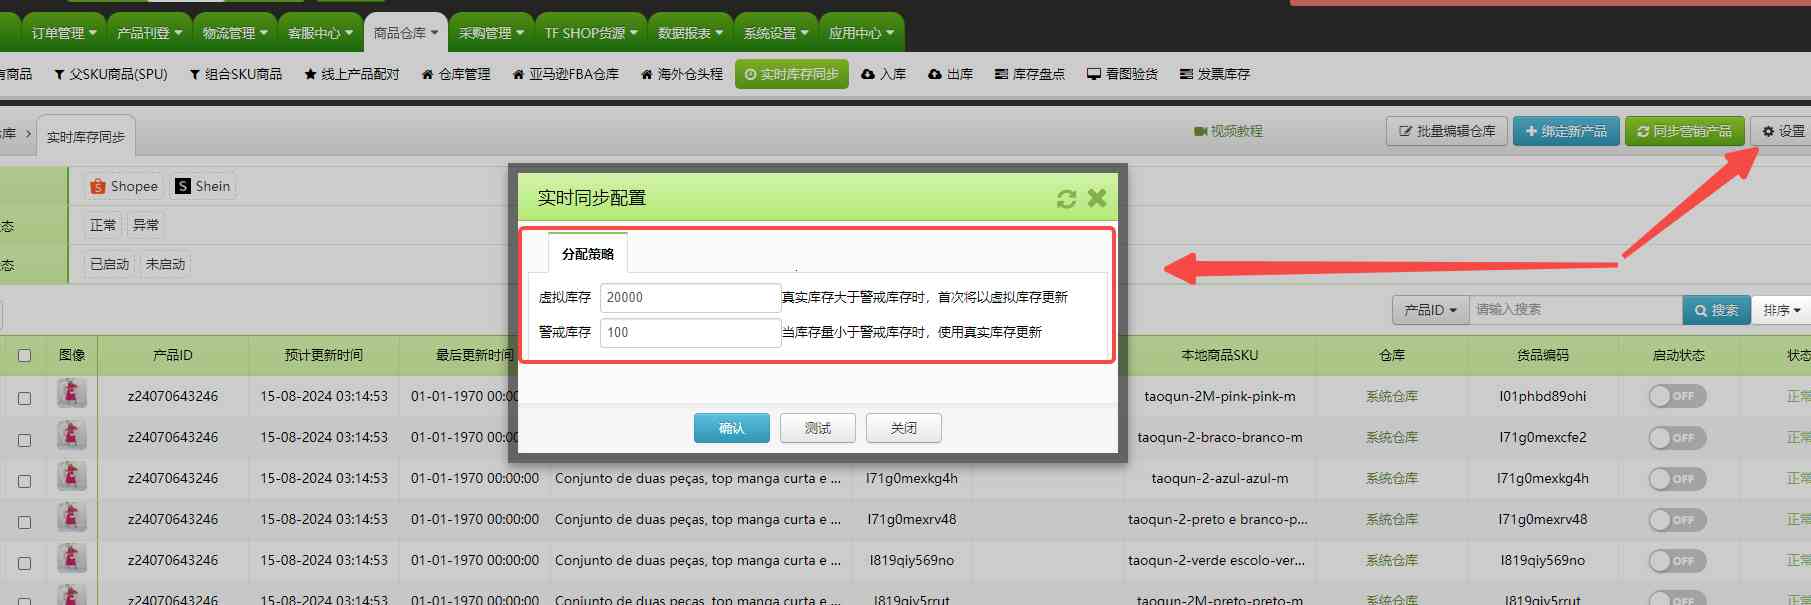Open the 排序 dropdown
This screenshot has height=605, width=1811.
pyautogui.click(x=1782, y=310)
